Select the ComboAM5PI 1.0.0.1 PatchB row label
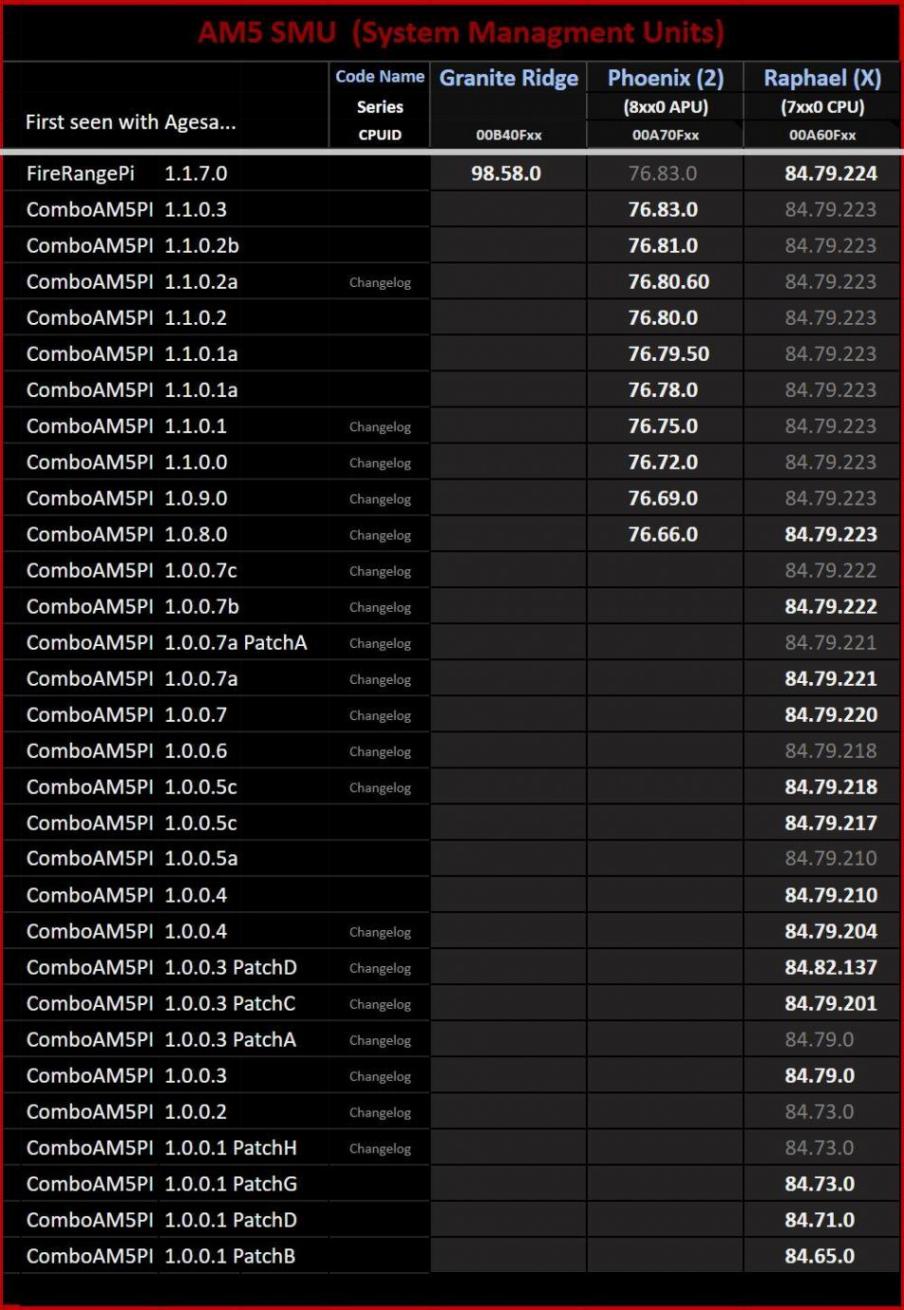This screenshot has width=904, height=1310. [161, 1256]
